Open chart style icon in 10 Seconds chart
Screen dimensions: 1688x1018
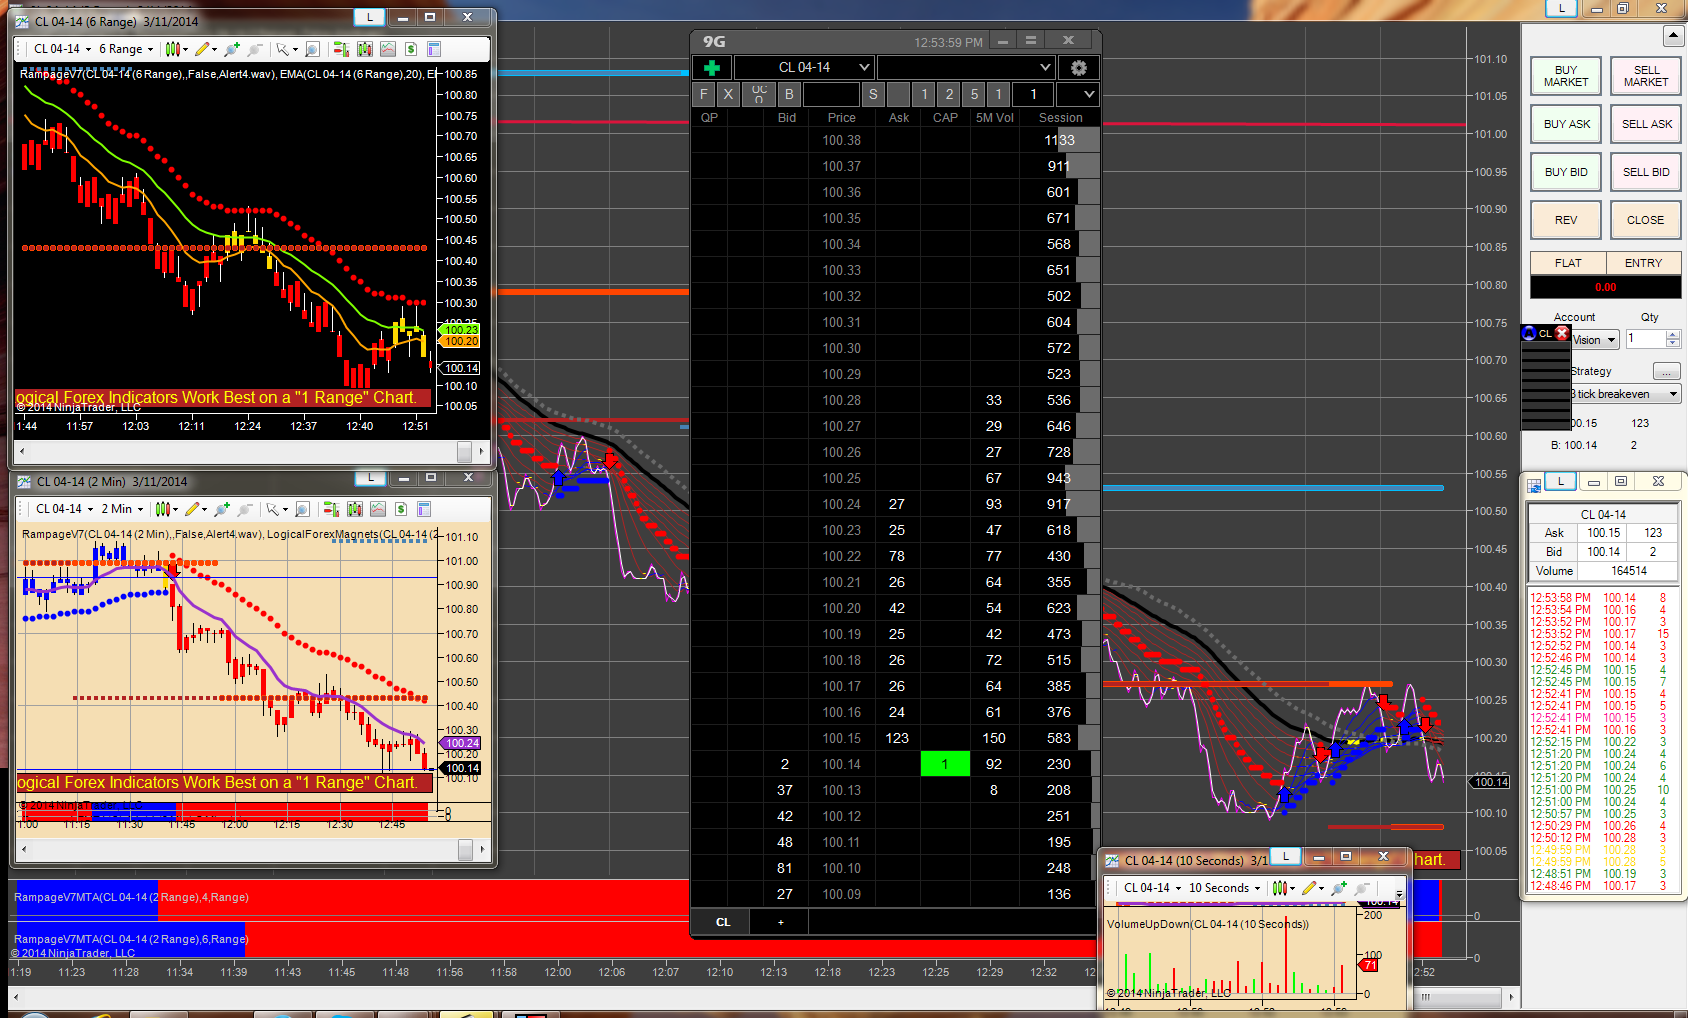click(x=1278, y=888)
